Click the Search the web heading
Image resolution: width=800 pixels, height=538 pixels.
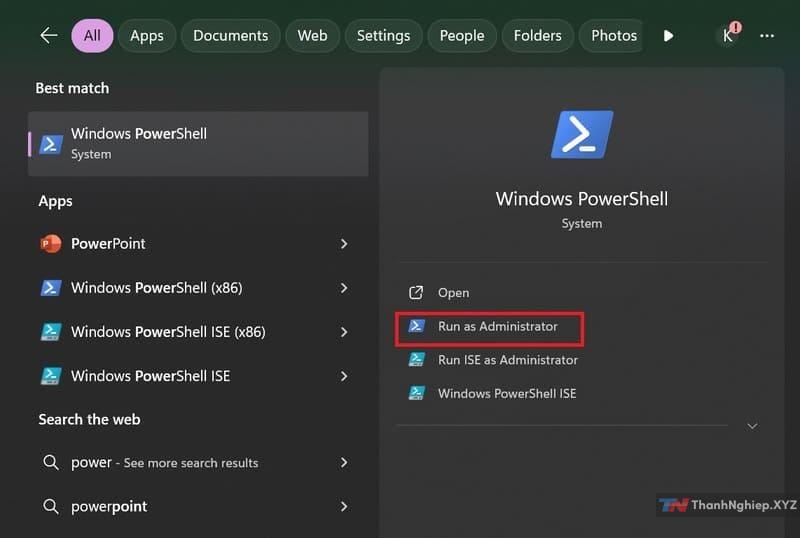89,420
